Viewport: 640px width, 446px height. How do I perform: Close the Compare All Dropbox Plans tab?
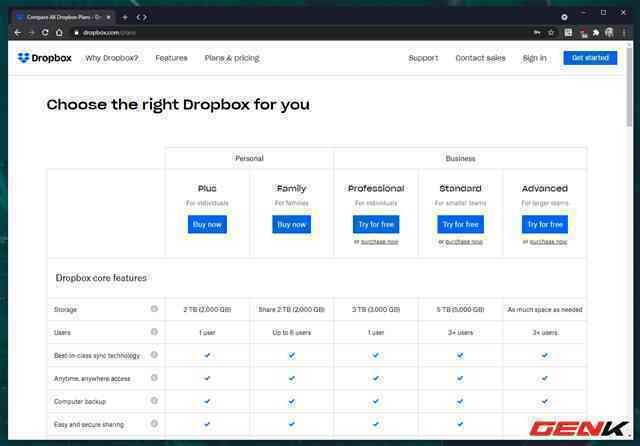109,17
